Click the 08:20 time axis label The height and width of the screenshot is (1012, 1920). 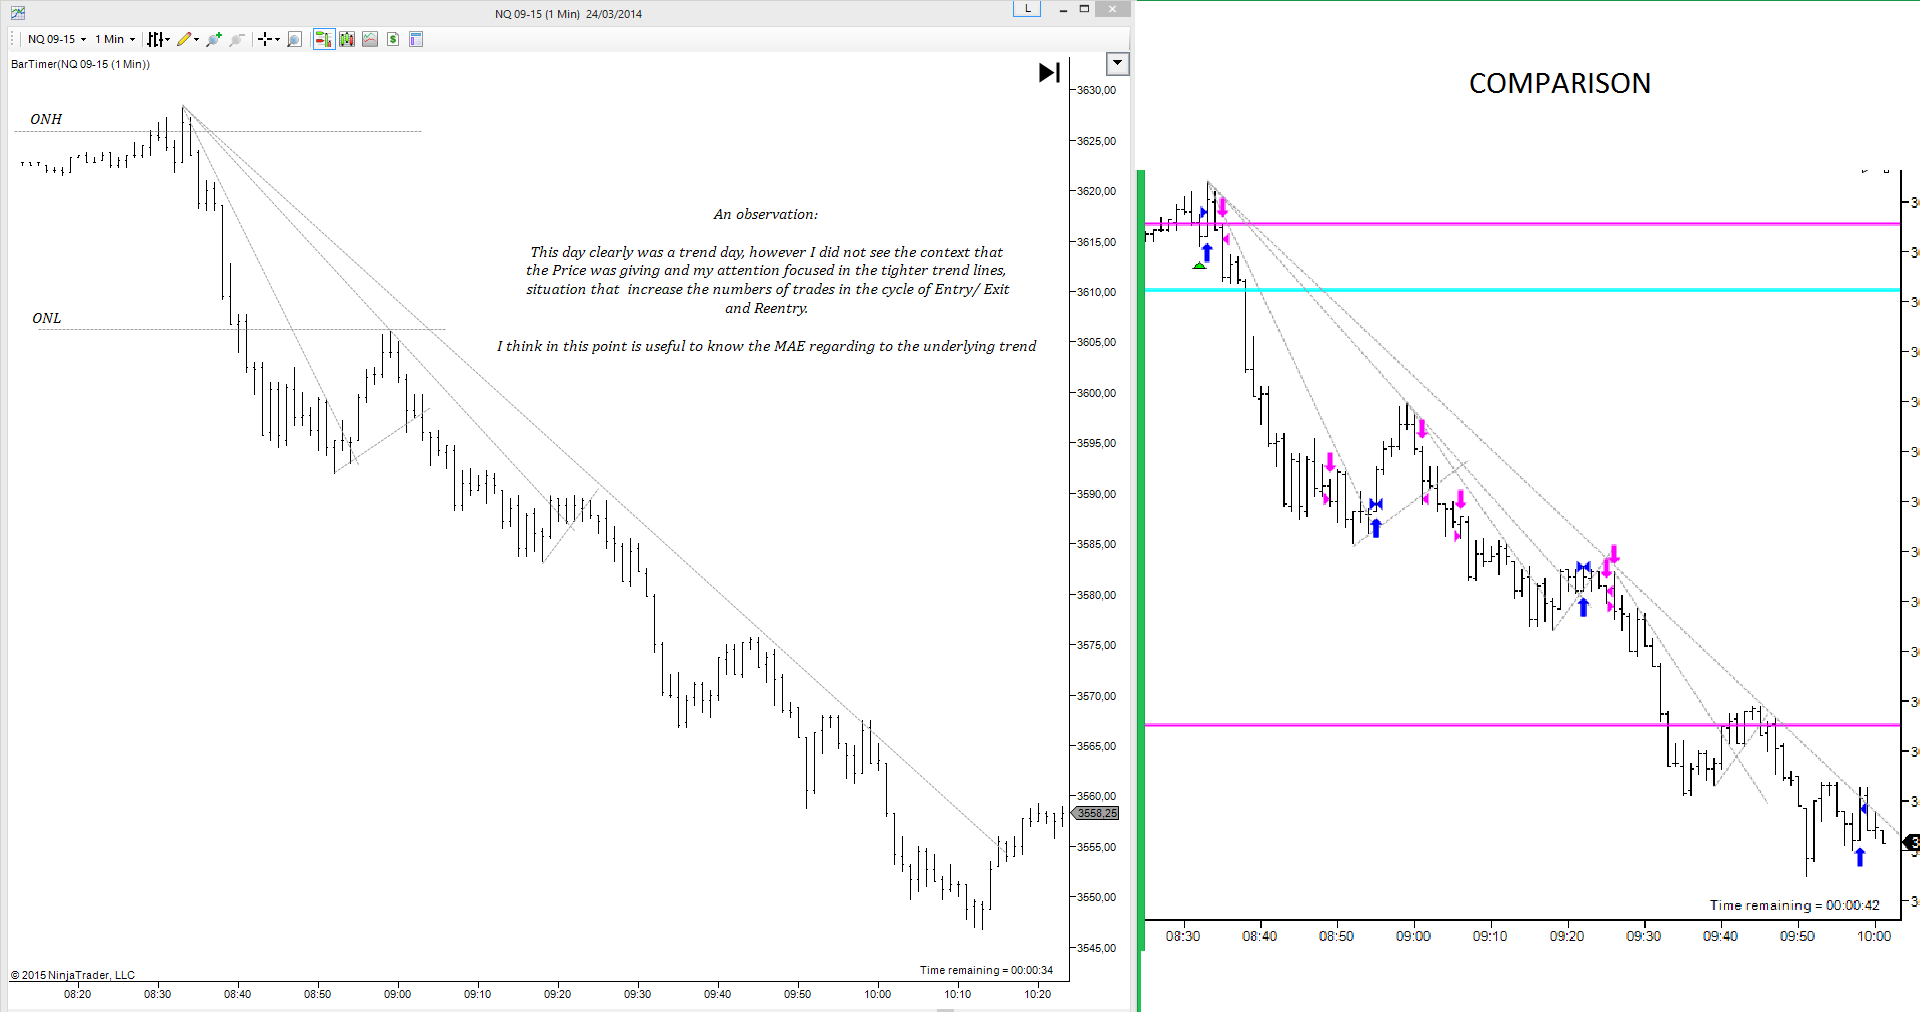pos(77,994)
